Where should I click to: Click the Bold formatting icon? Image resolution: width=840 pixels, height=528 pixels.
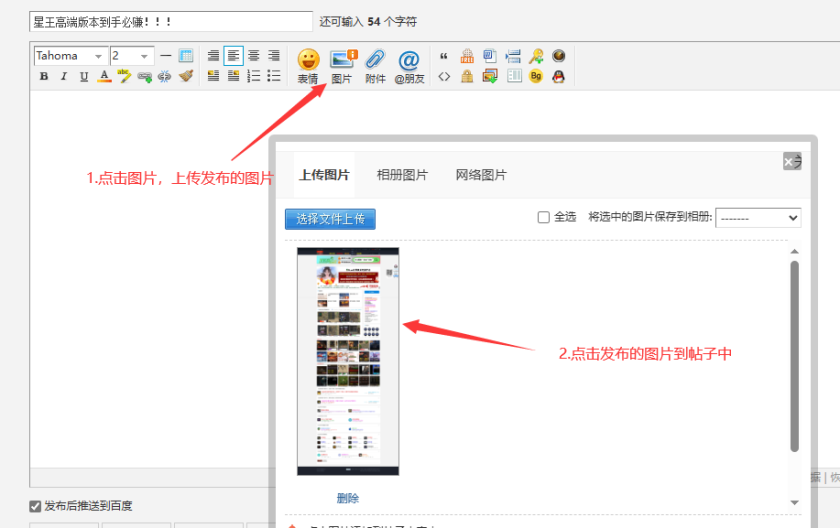tap(44, 76)
